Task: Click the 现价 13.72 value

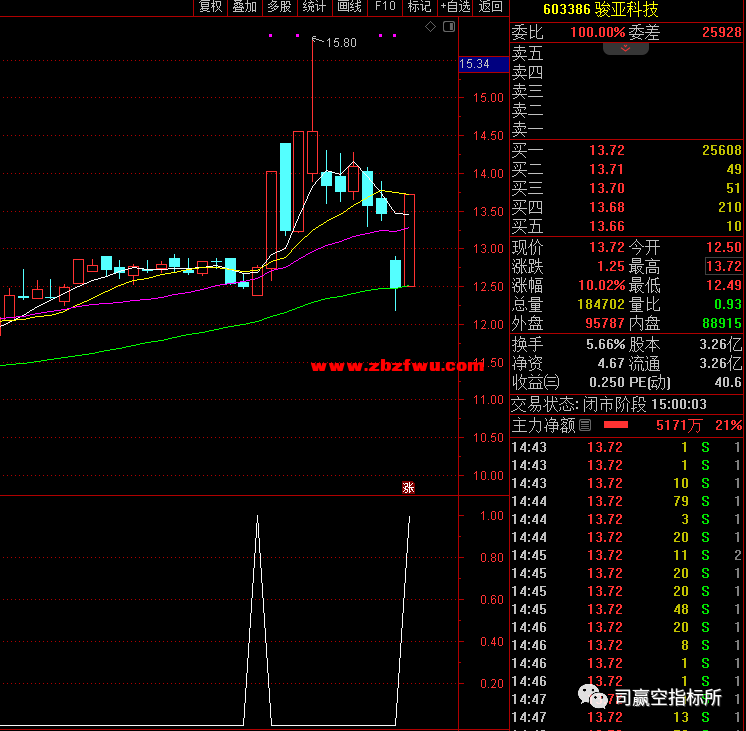Action: pyautogui.click(x=607, y=247)
